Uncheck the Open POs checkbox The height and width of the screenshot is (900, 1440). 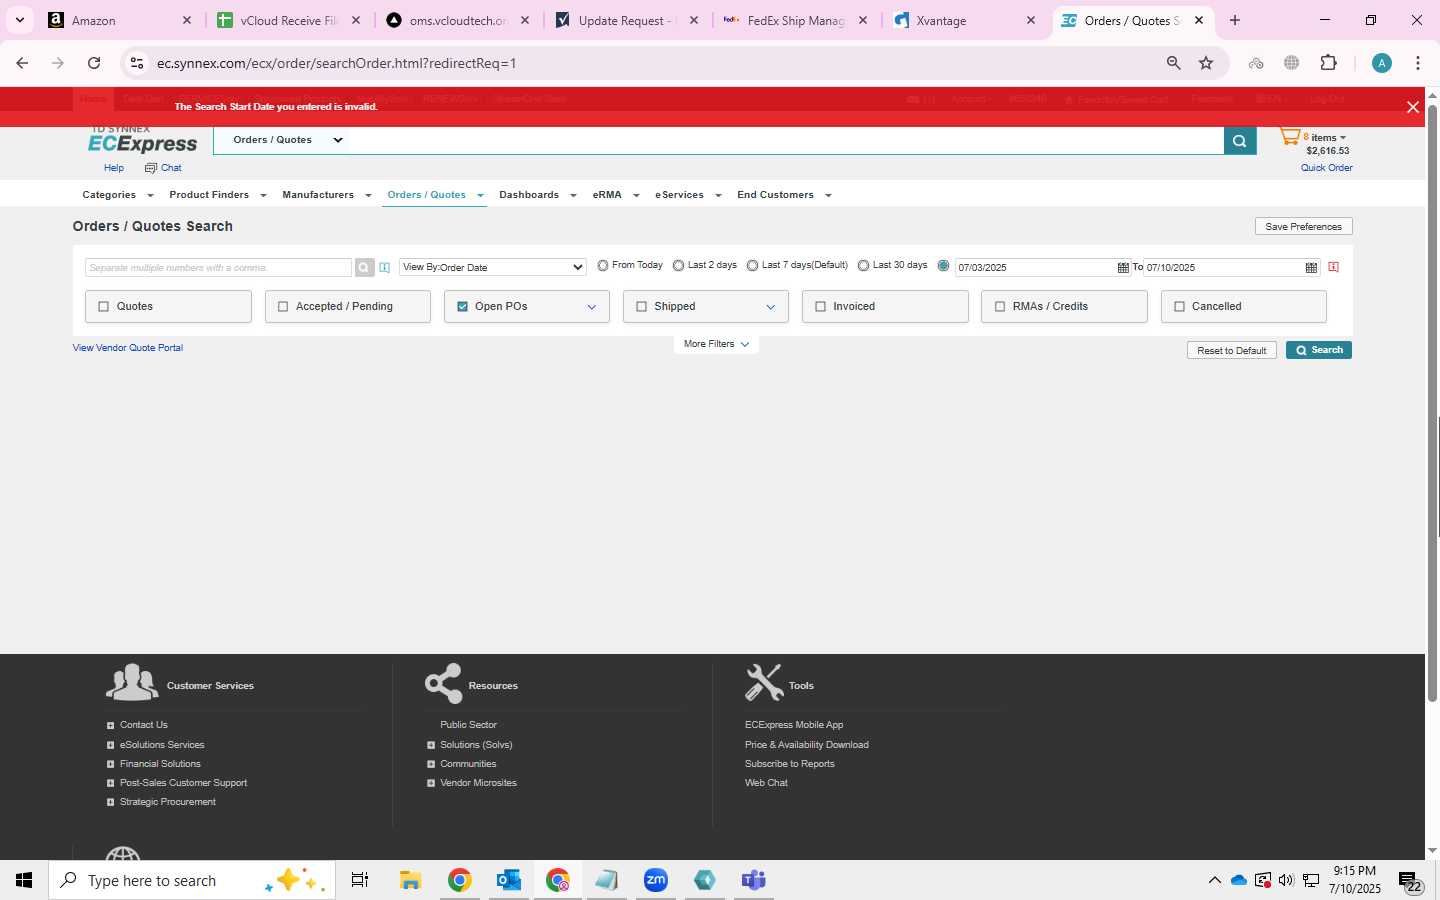point(462,307)
